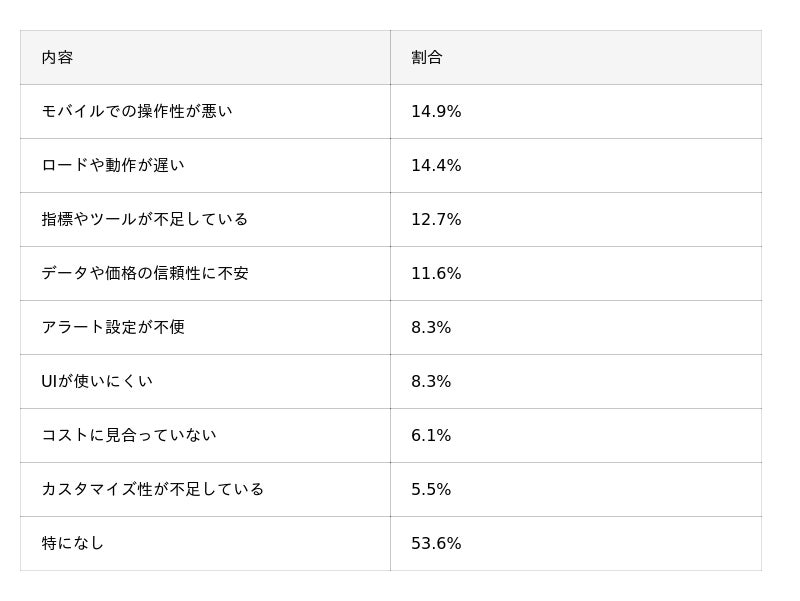This screenshot has width=800, height=601.
Task: Select the モバイルでの操作性が悪い cell
Action: [x=137, y=112]
